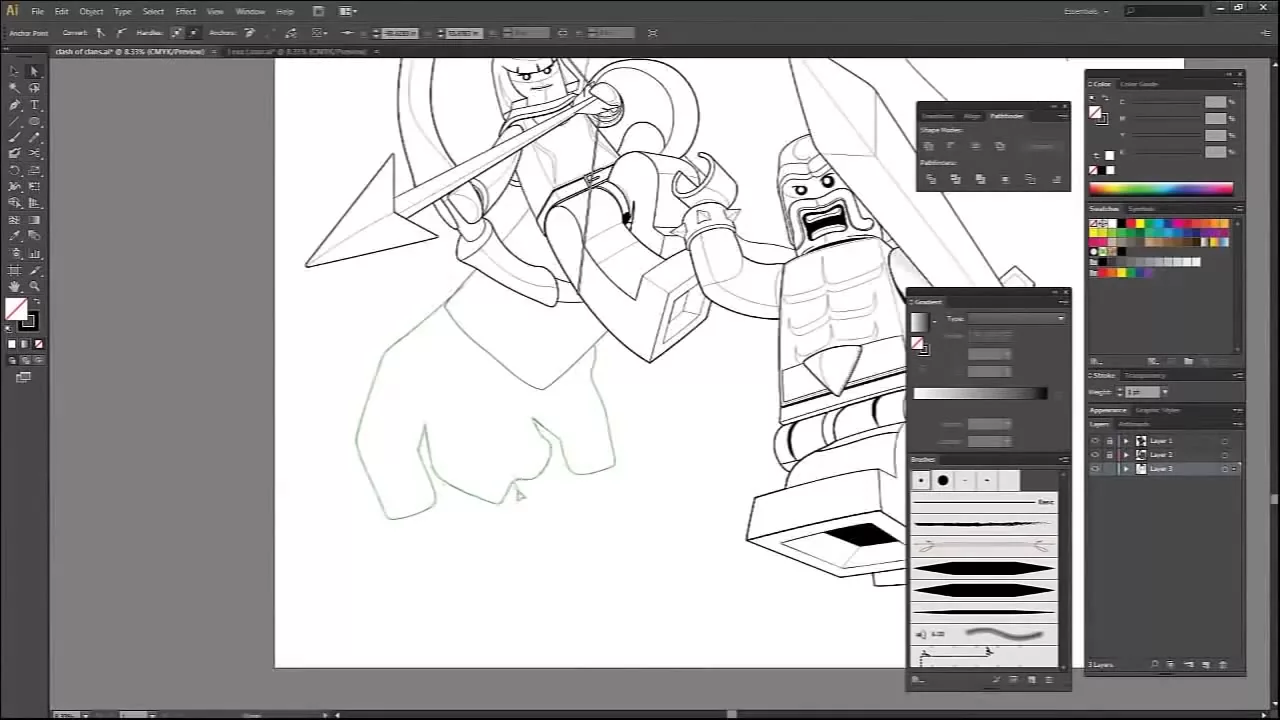Click New Brush icon in Brushes panel
The width and height of the screenshot is (1280, 720).
coord(1032,680)
